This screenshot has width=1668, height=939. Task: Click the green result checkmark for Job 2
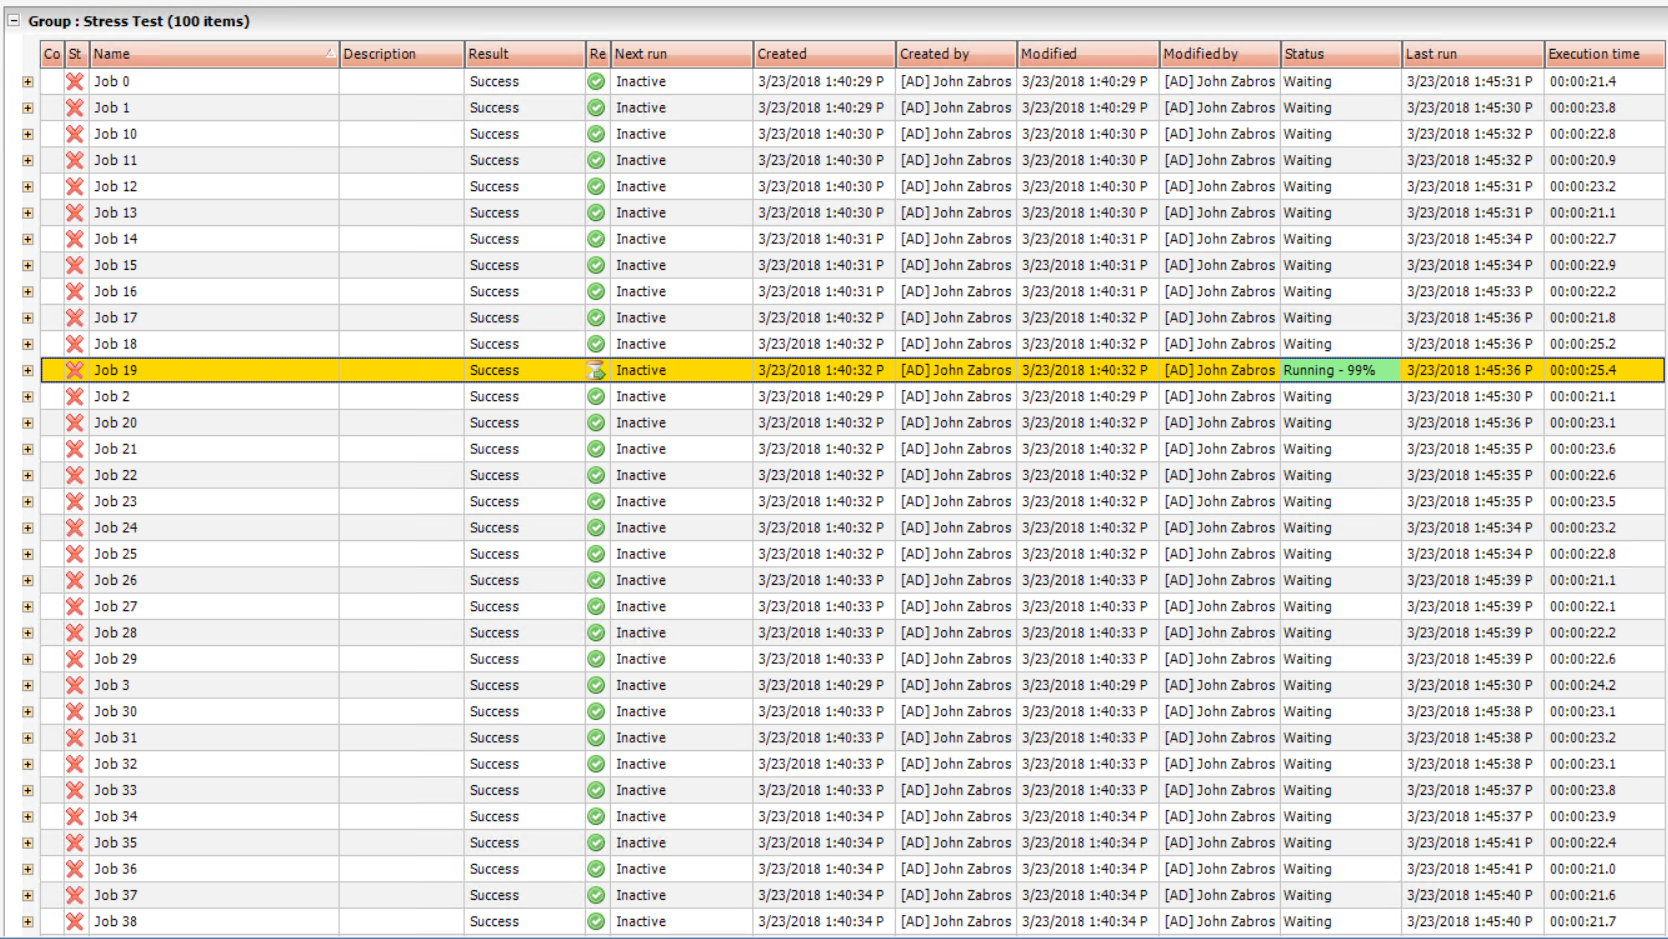click(596, 397)
